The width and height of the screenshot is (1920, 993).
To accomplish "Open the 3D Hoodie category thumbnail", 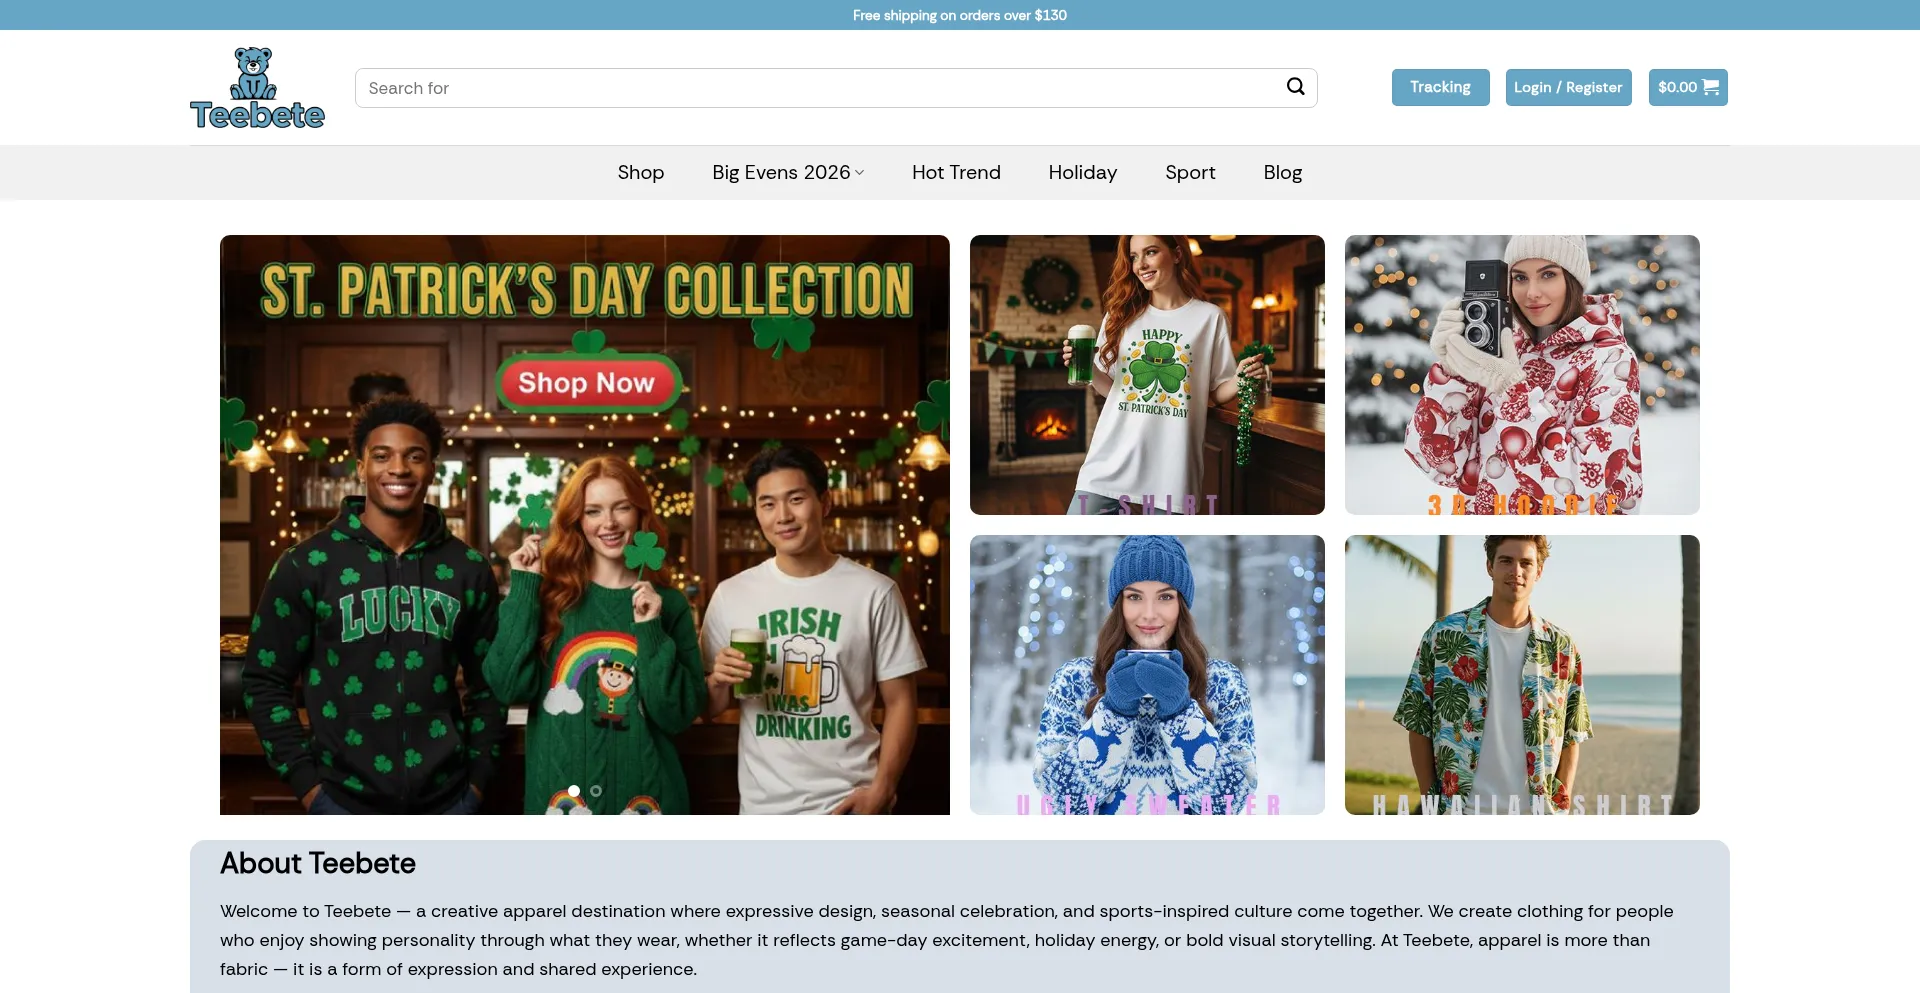I will click(x=1522, y=375).
